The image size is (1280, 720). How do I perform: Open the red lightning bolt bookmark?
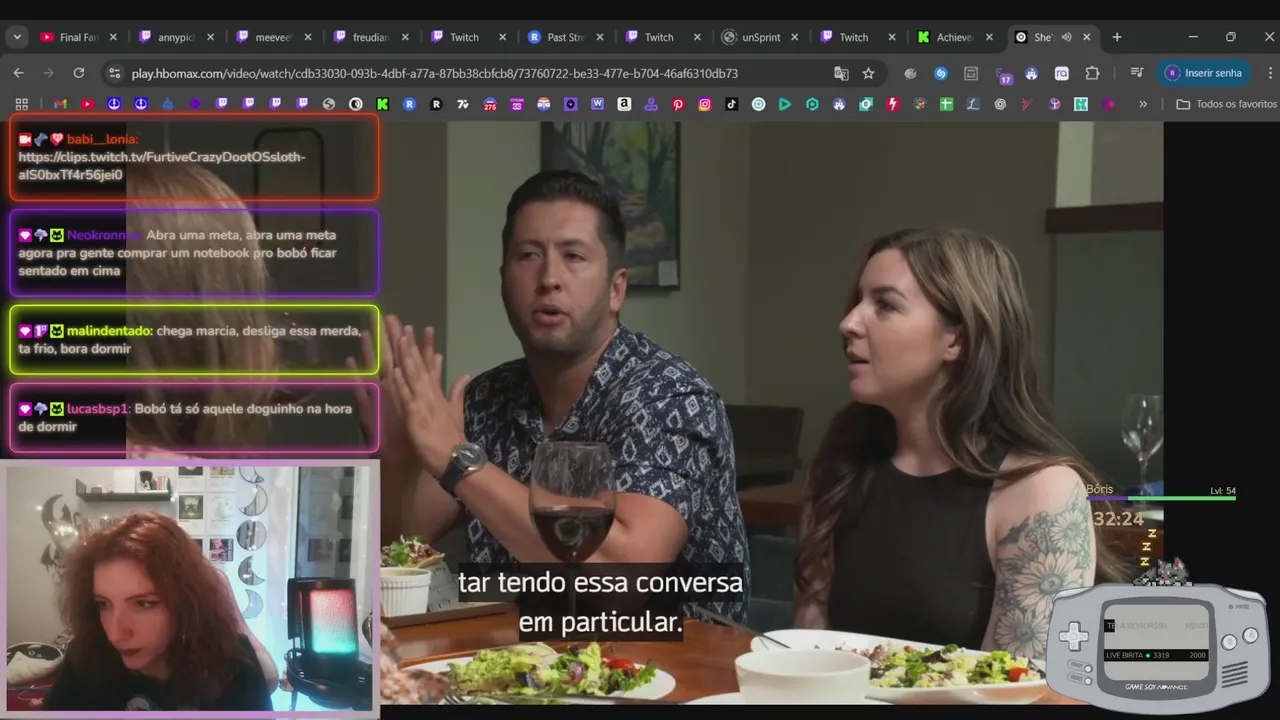[x=892, y=104]
